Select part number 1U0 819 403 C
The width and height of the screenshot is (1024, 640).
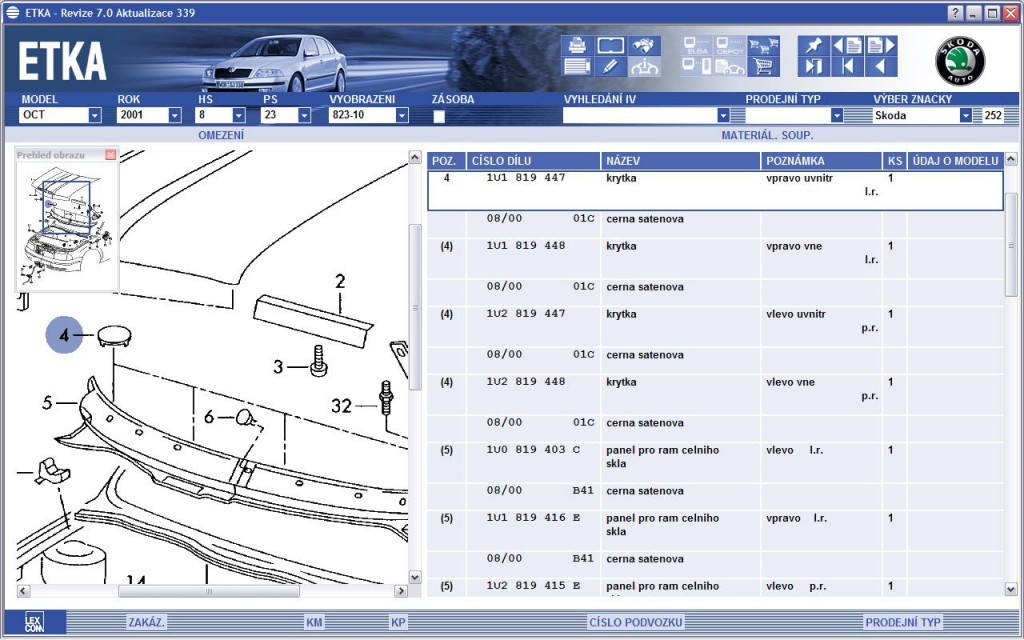pos(533,449)
